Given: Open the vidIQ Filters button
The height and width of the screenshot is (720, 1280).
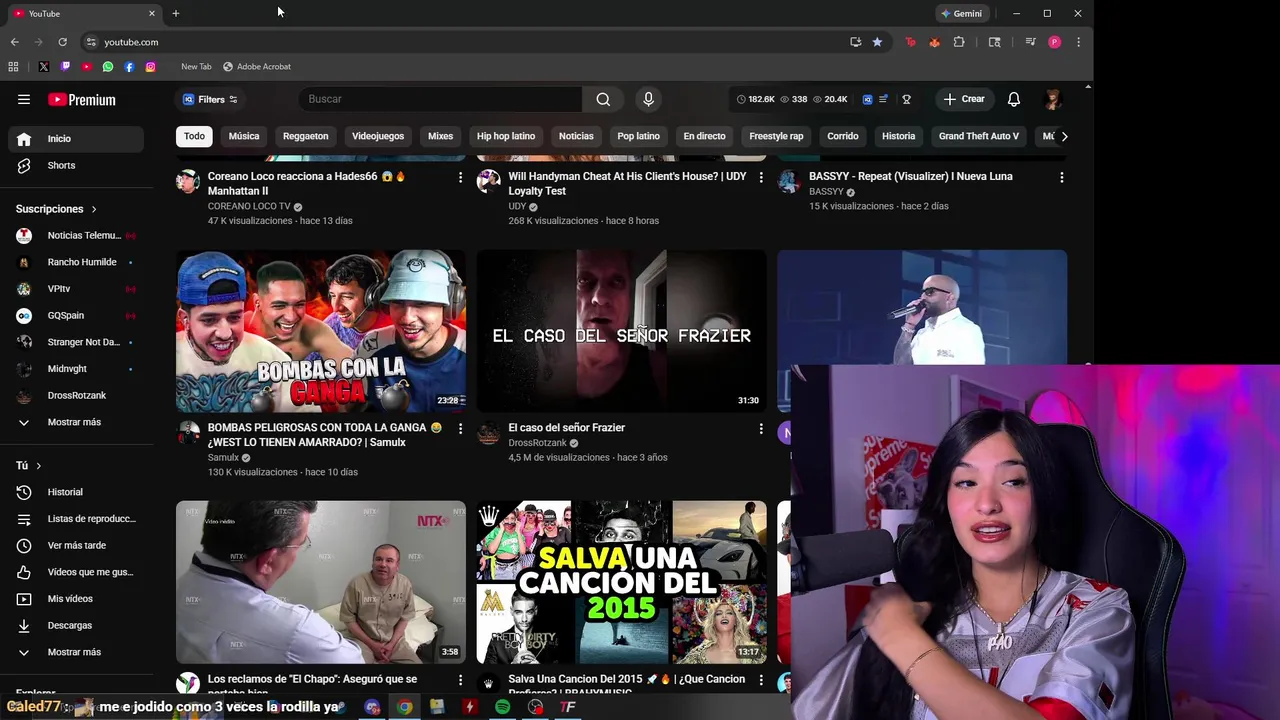Looking at the screenshot, I should pyautogui.click(x=210, y=99).
